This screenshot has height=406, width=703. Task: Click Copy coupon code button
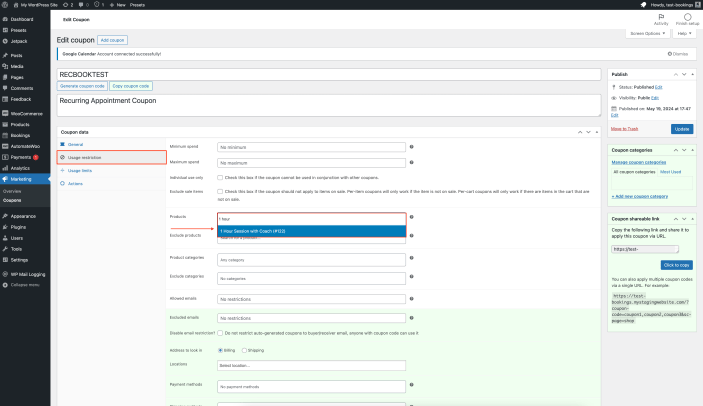[x=130, y=86]
